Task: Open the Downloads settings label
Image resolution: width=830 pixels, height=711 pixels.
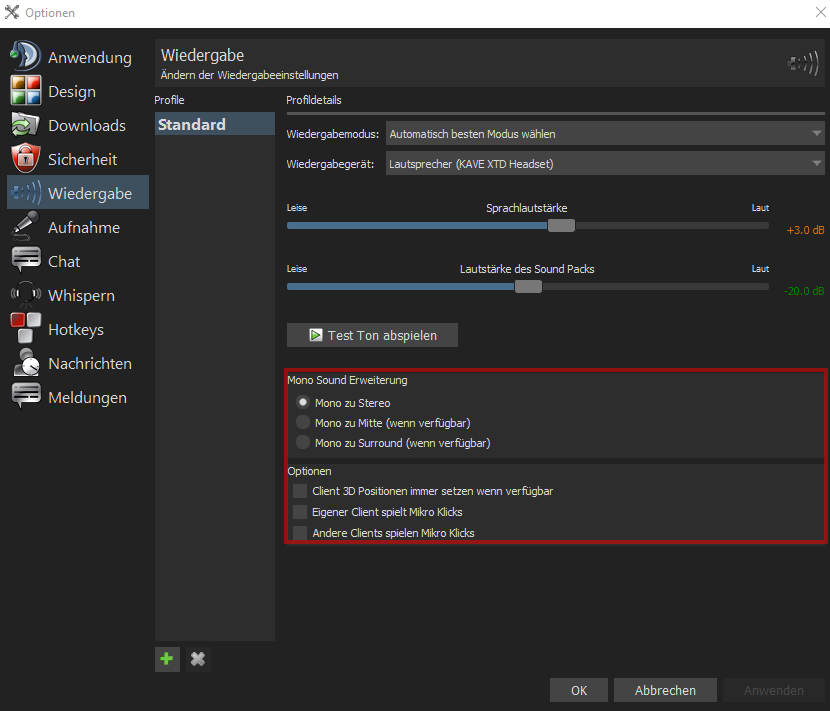Action: point(87,125)
